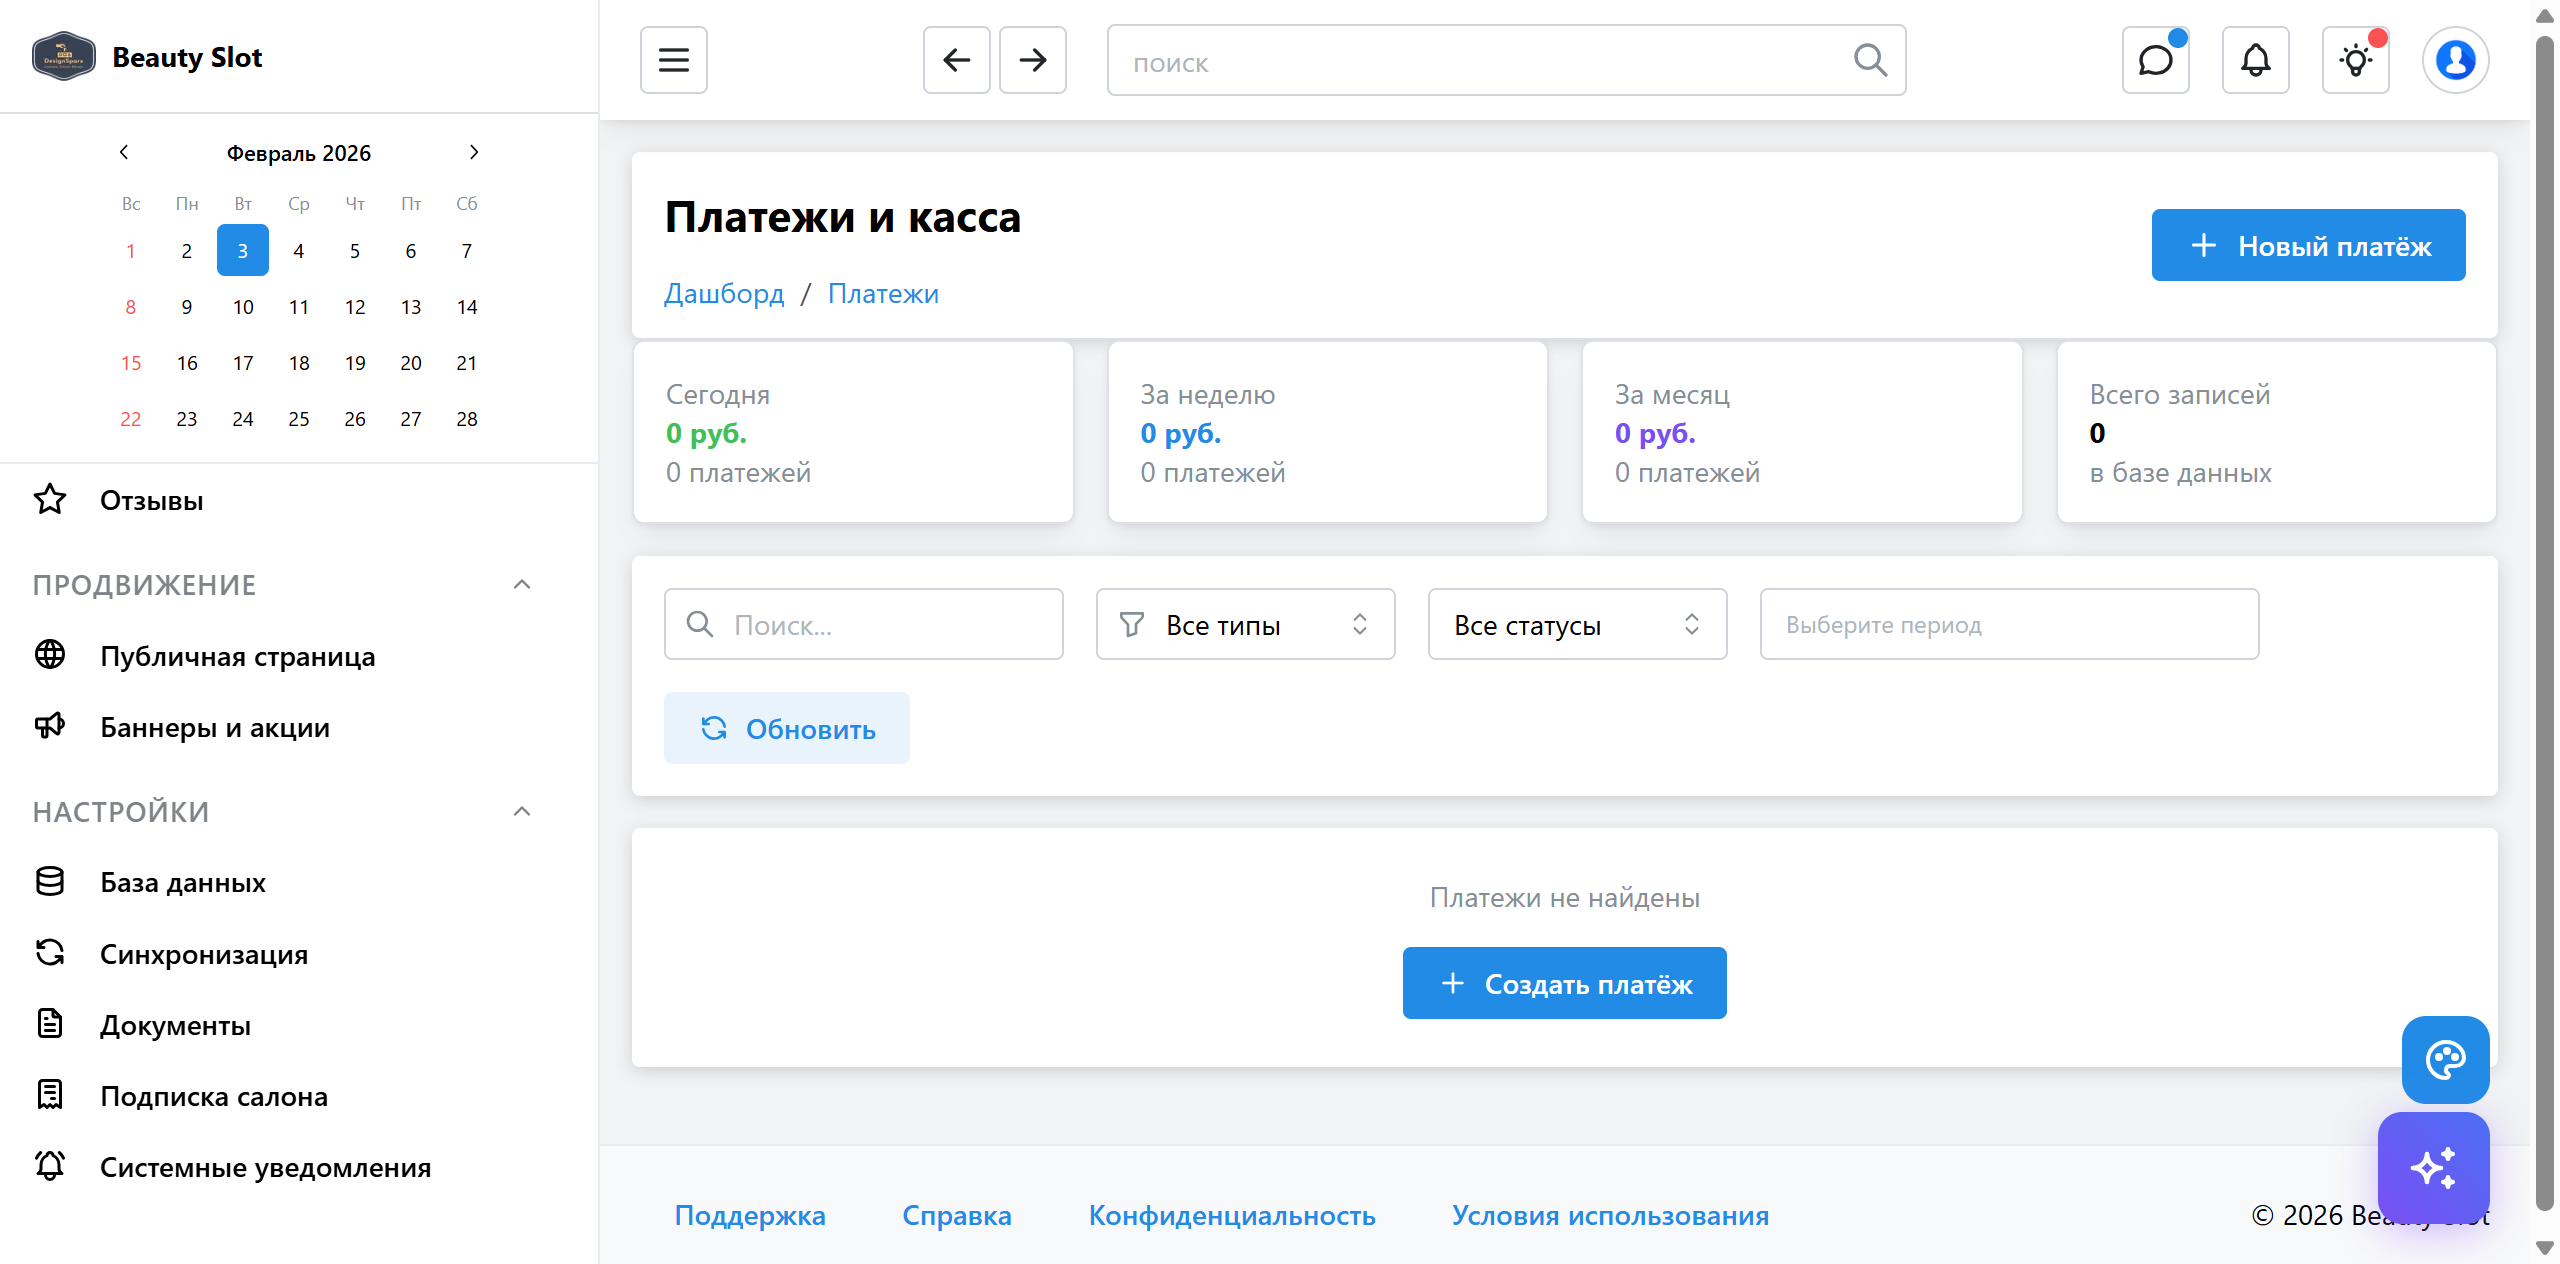Click the Выберите период date field
2560x1264 pixels.
(x=2008, y=624)
